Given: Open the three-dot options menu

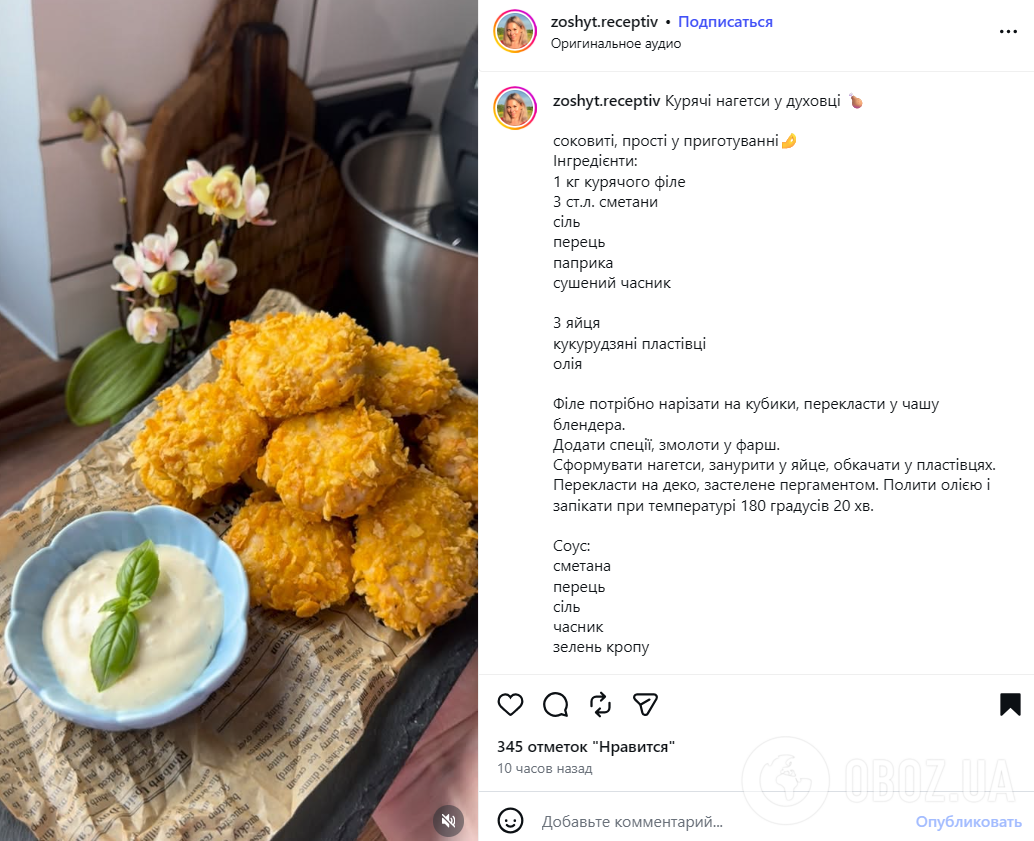Looking at the screenshot, I should coord(1006,31).
